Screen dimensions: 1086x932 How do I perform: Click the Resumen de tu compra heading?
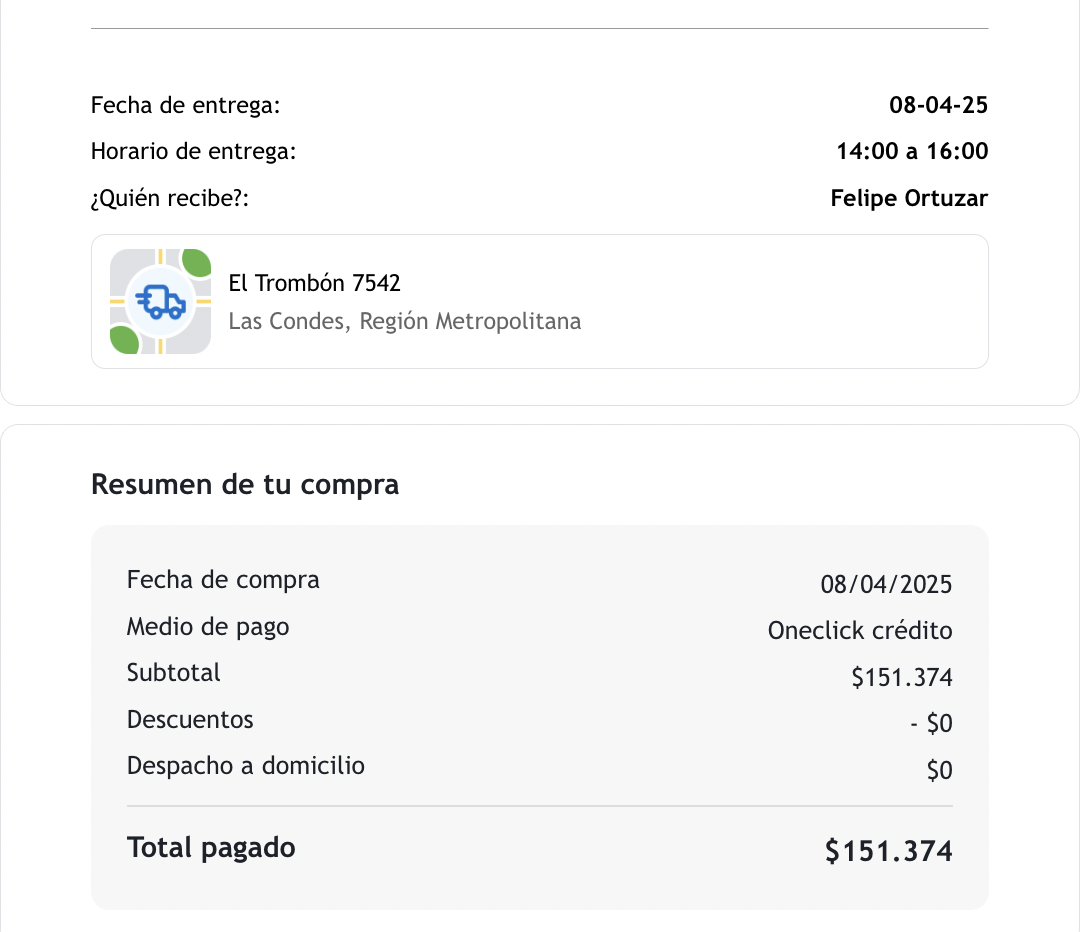pyautogui.click(x=244, y=485)
